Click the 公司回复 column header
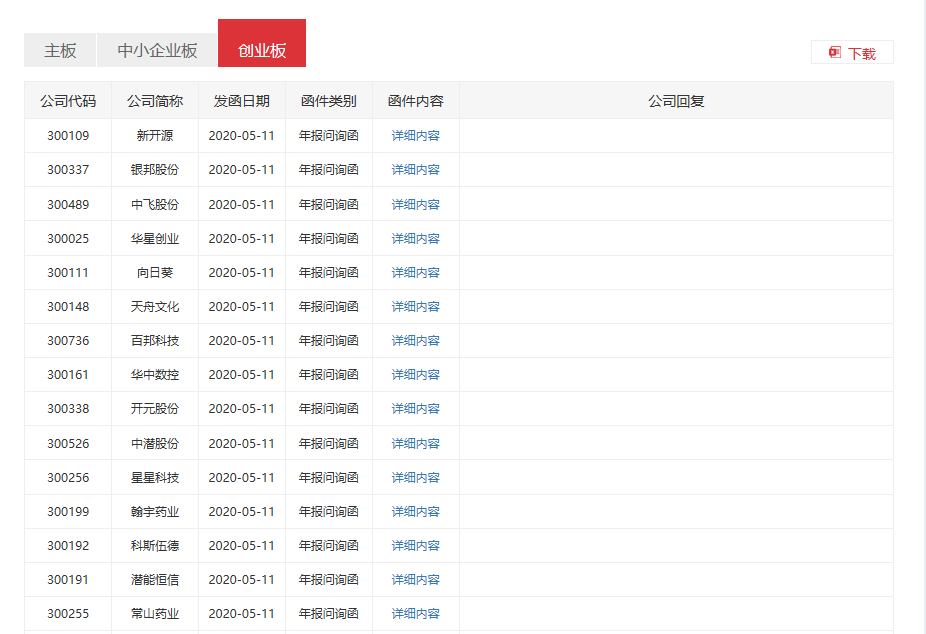This screenshot has width=926, height=634. pyautogui.click(x=676, y=101)
